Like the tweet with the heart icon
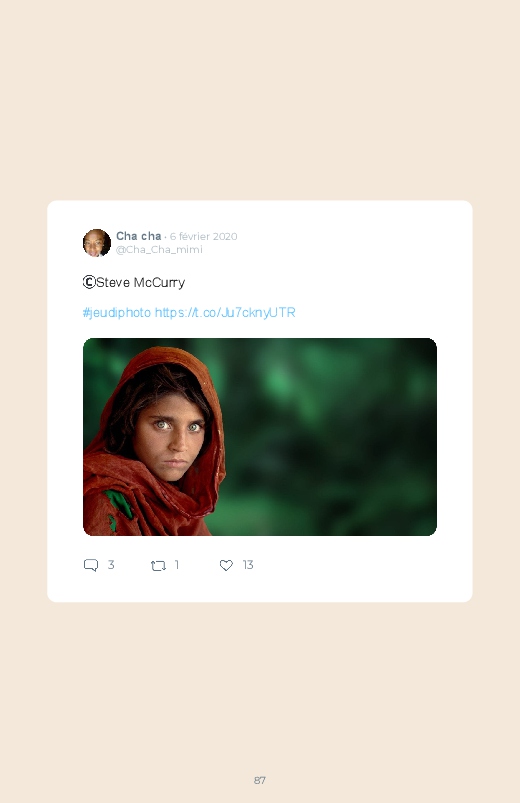 pyautogui.click(x=226, y=565)
